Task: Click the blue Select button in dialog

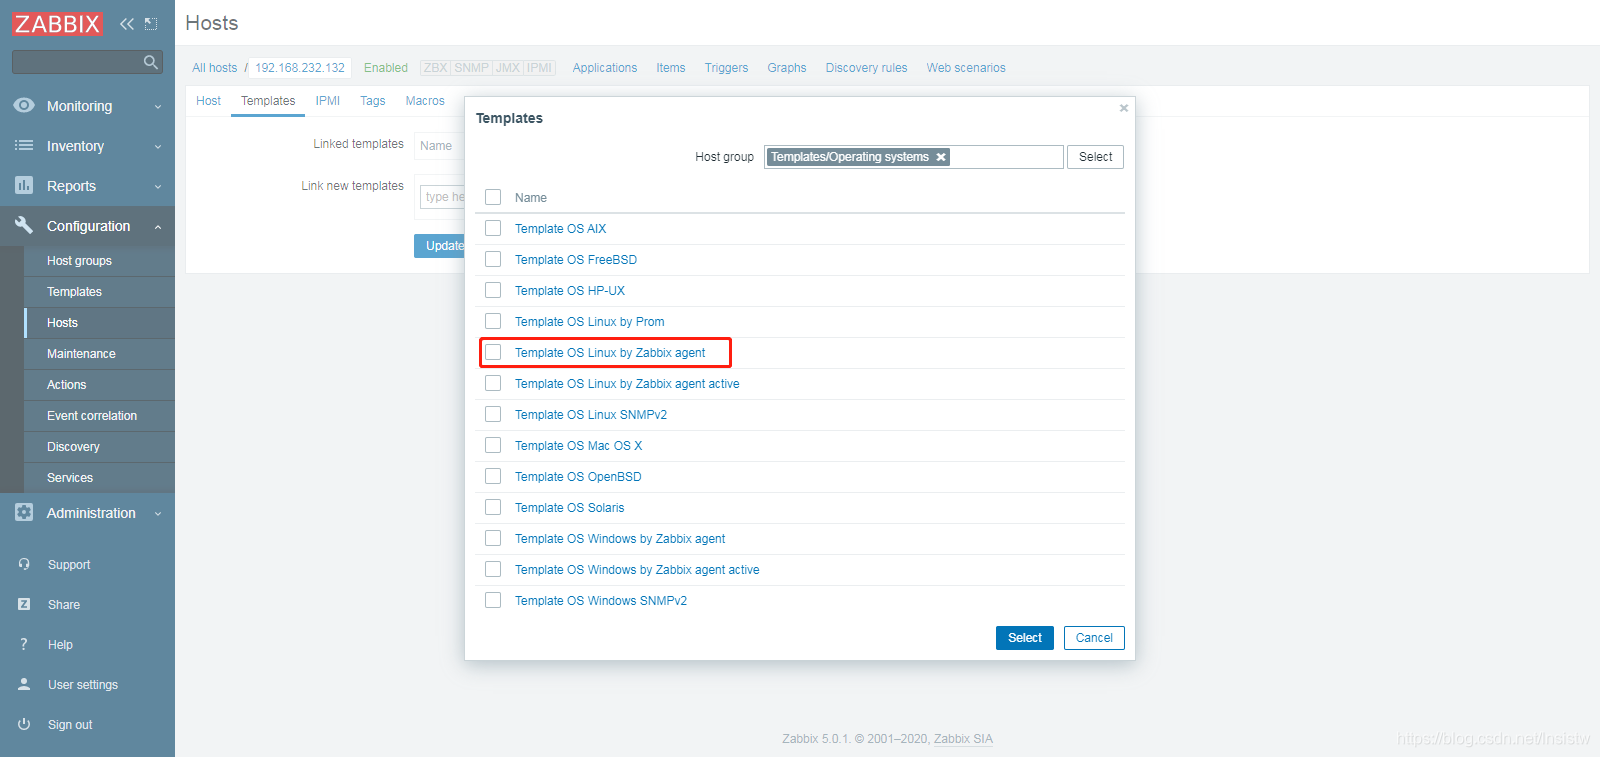Action: 1025,638
